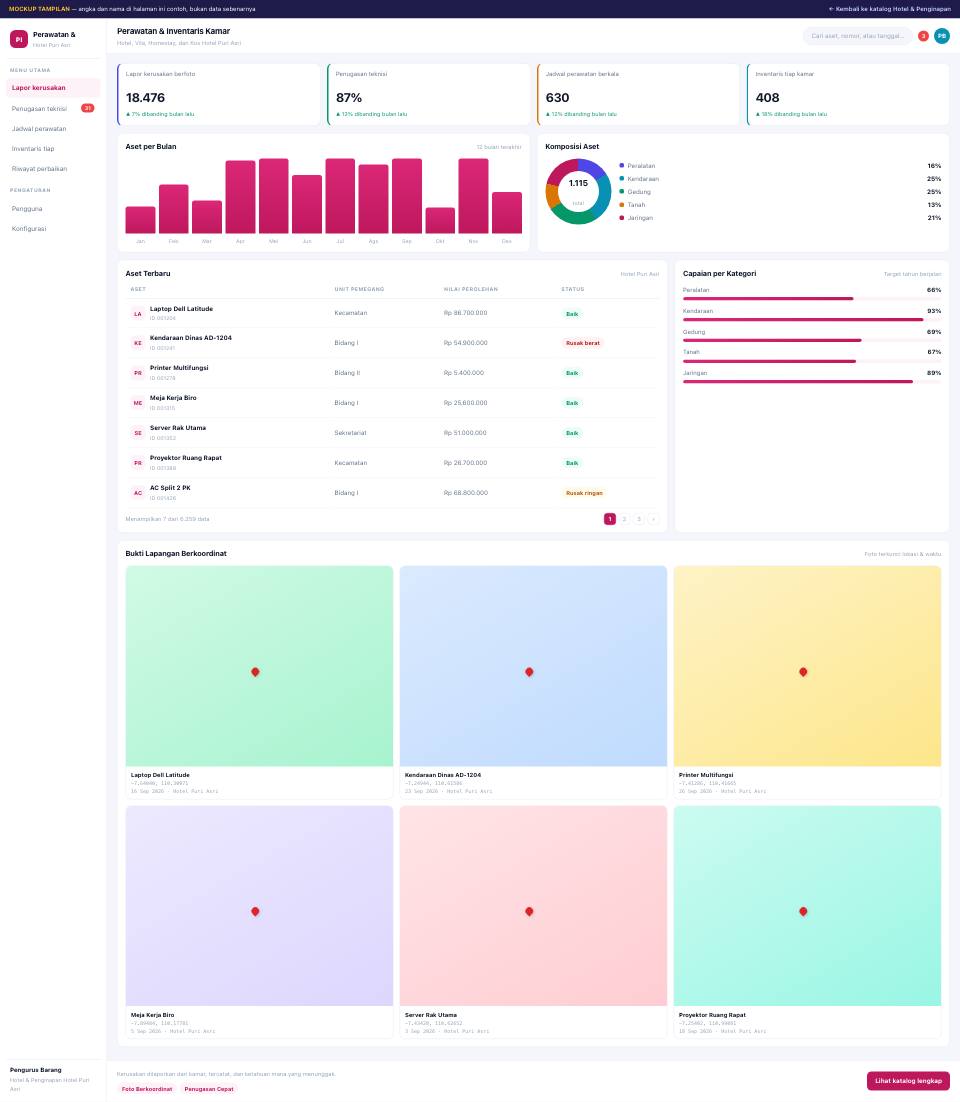The height and width of the screenshot is (1102, 960).
Task: Click the Foto Berkoordinat tag
Action: 147,1089
